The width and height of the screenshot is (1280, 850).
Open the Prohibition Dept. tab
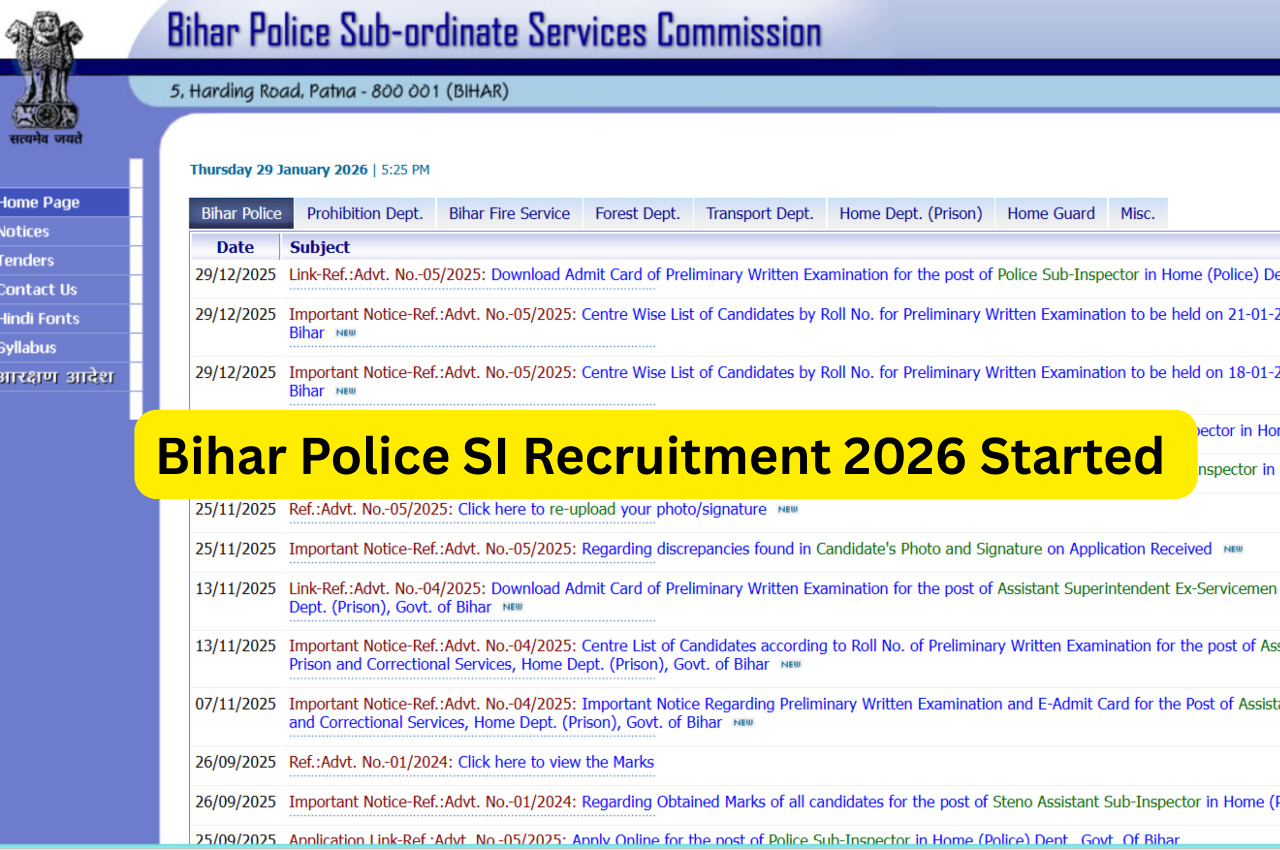[364, 213]
